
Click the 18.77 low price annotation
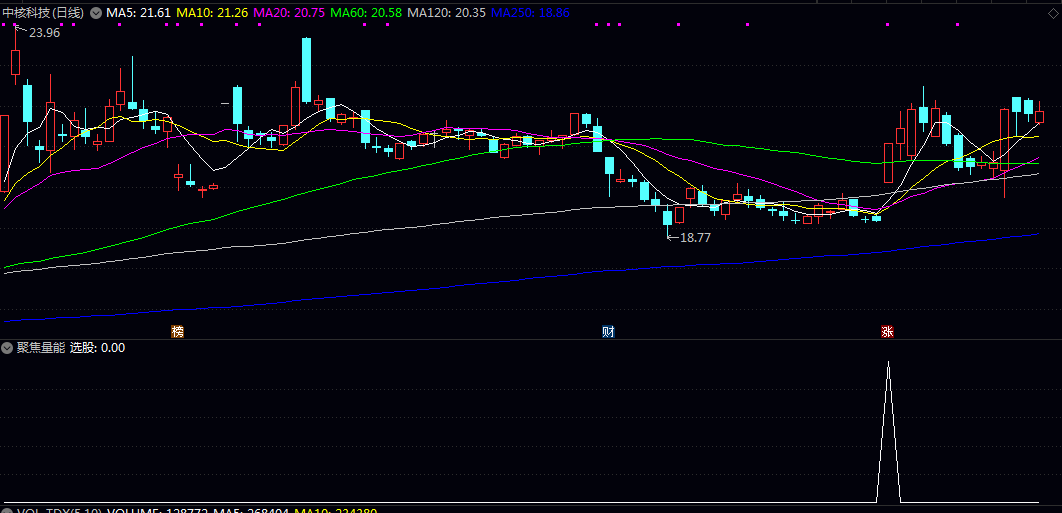point(694,238)
